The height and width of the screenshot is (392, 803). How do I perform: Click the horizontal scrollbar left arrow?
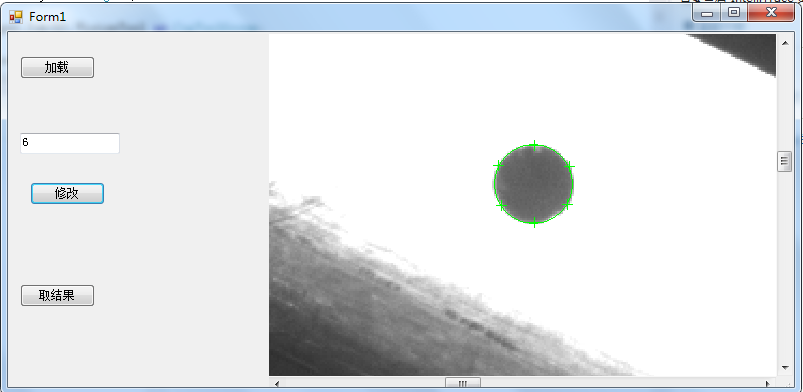click(277, 383)
